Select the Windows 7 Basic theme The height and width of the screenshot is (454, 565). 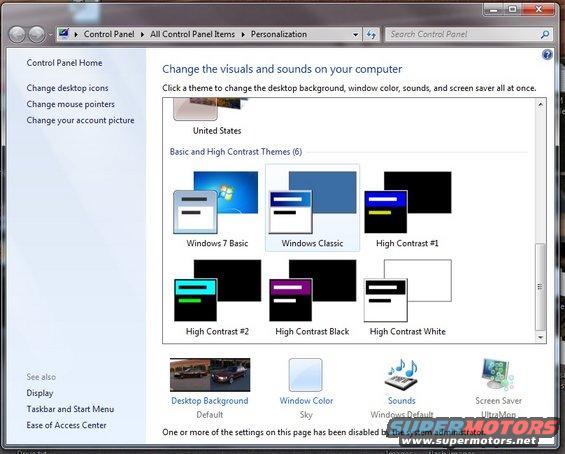[x=217, y=209]
